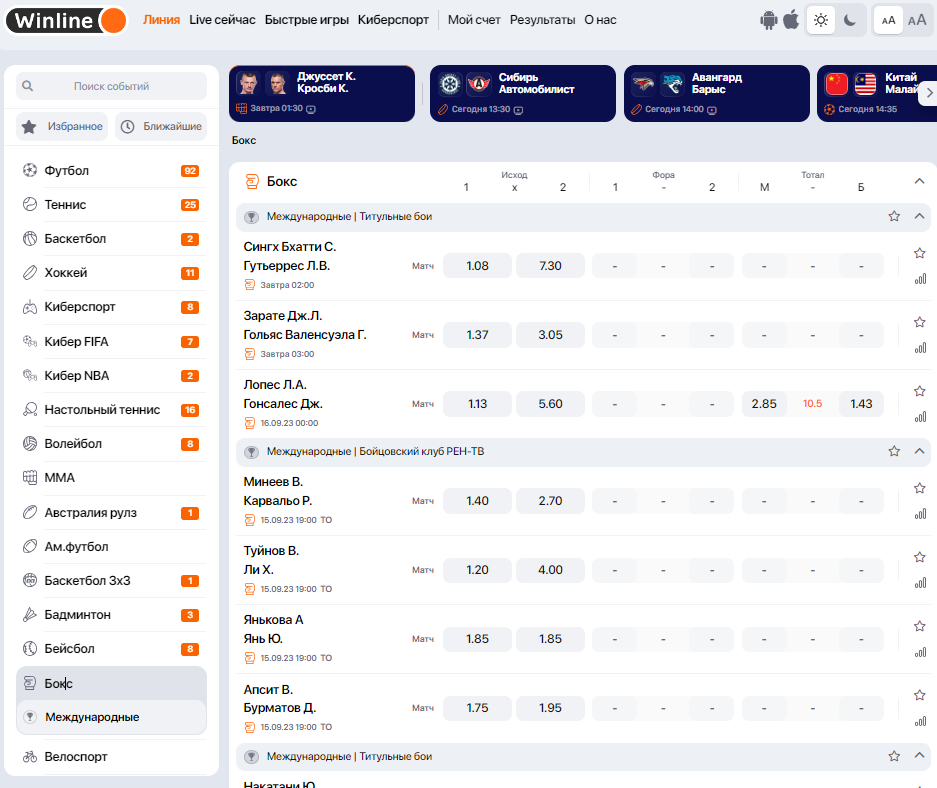Collapse first Международные | Титульные бои group

click(919, 216)
